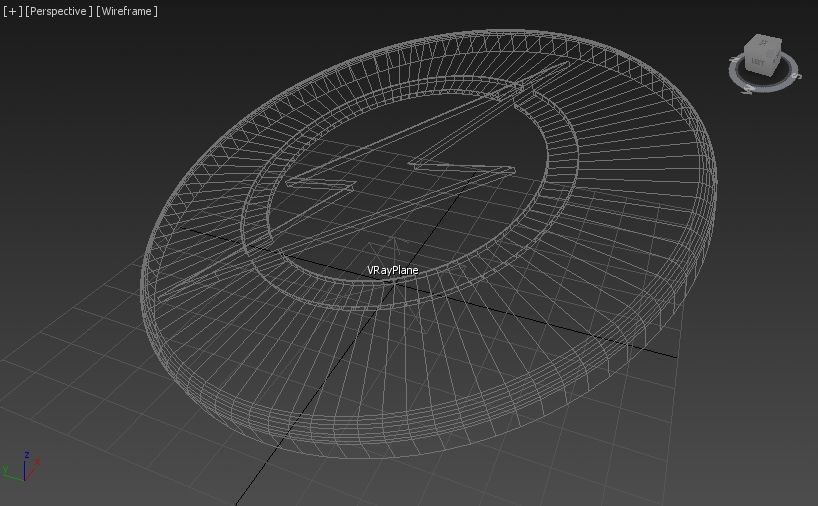The image size is (818, 506).
Task: Select the VRayPlane object label
Action: [392, 270]
